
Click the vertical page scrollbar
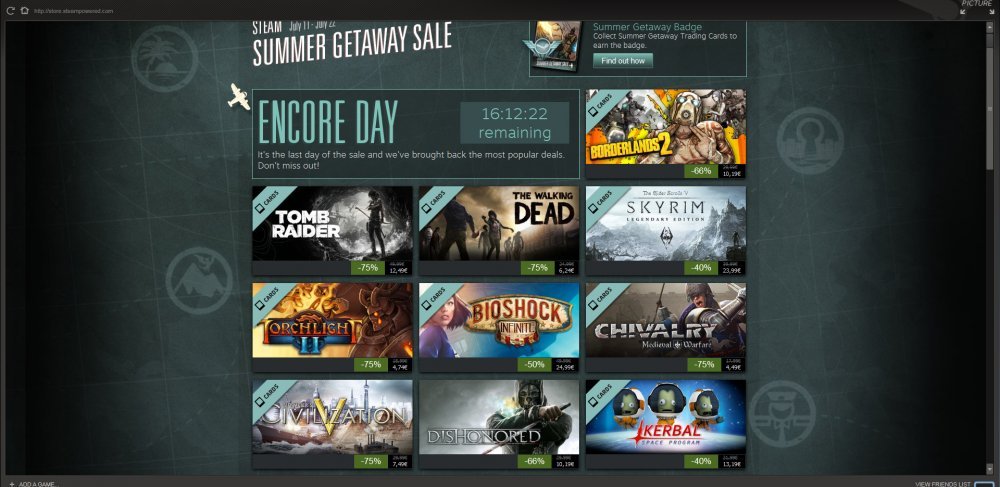(x=990, y=249)
